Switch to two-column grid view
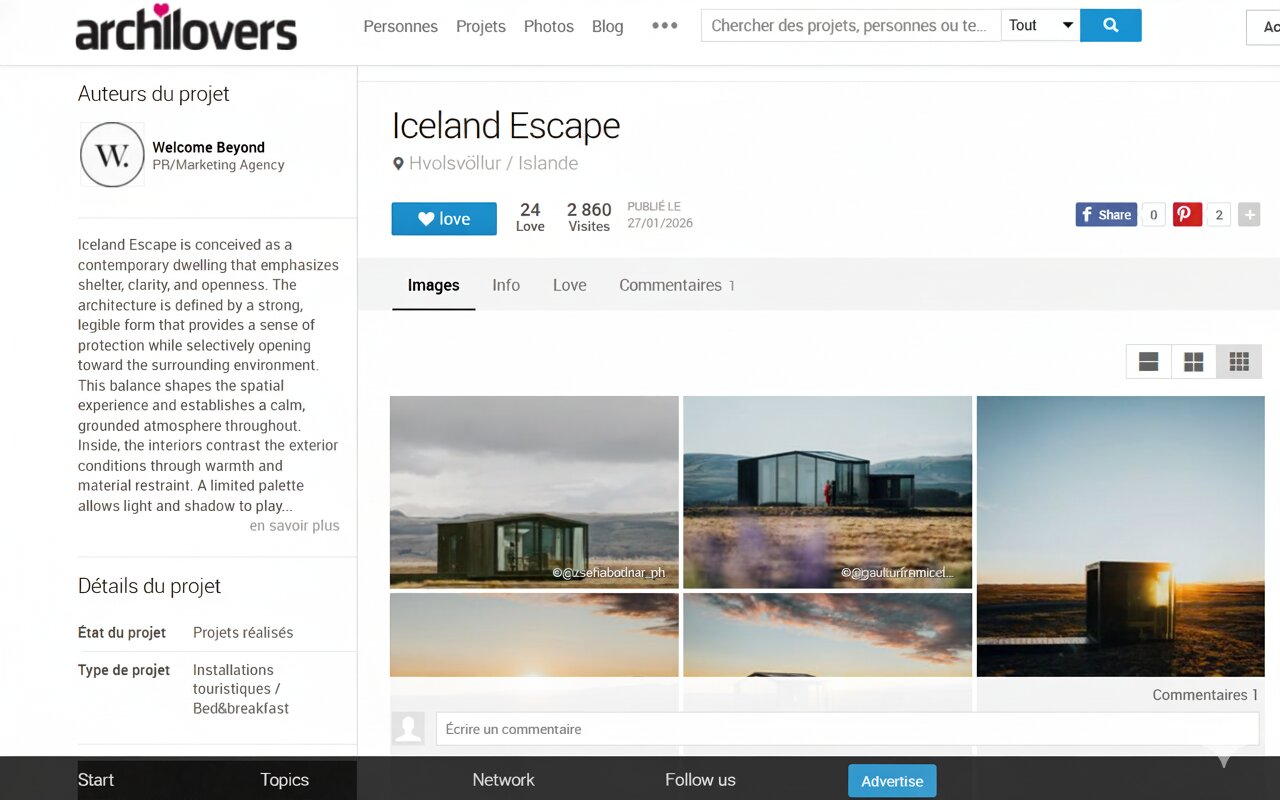Viewport: 1280px width, 800px height. point(1193,362)
